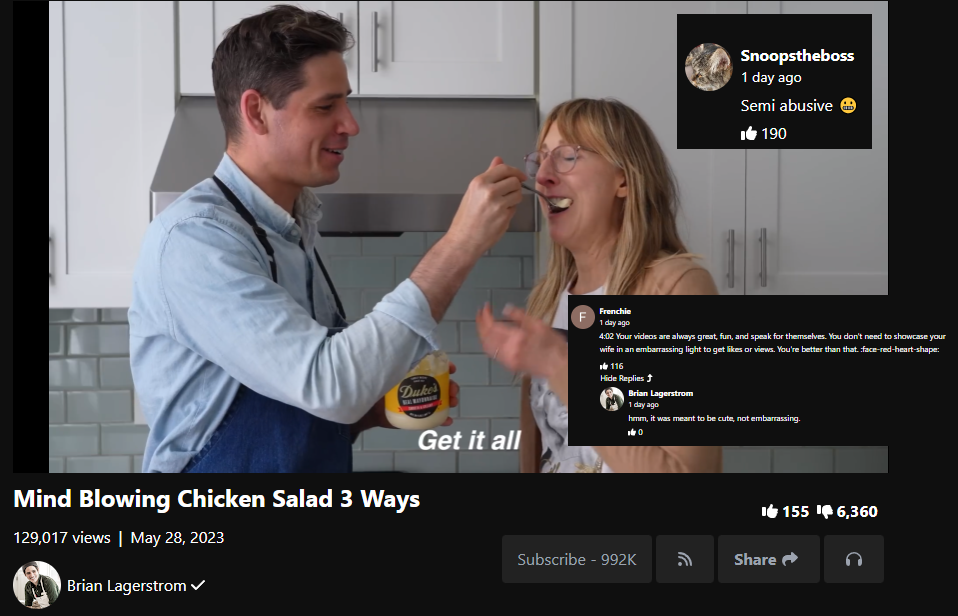Click Frenchie's F avatar circle
958x616 pixels.
click(582, 317)
